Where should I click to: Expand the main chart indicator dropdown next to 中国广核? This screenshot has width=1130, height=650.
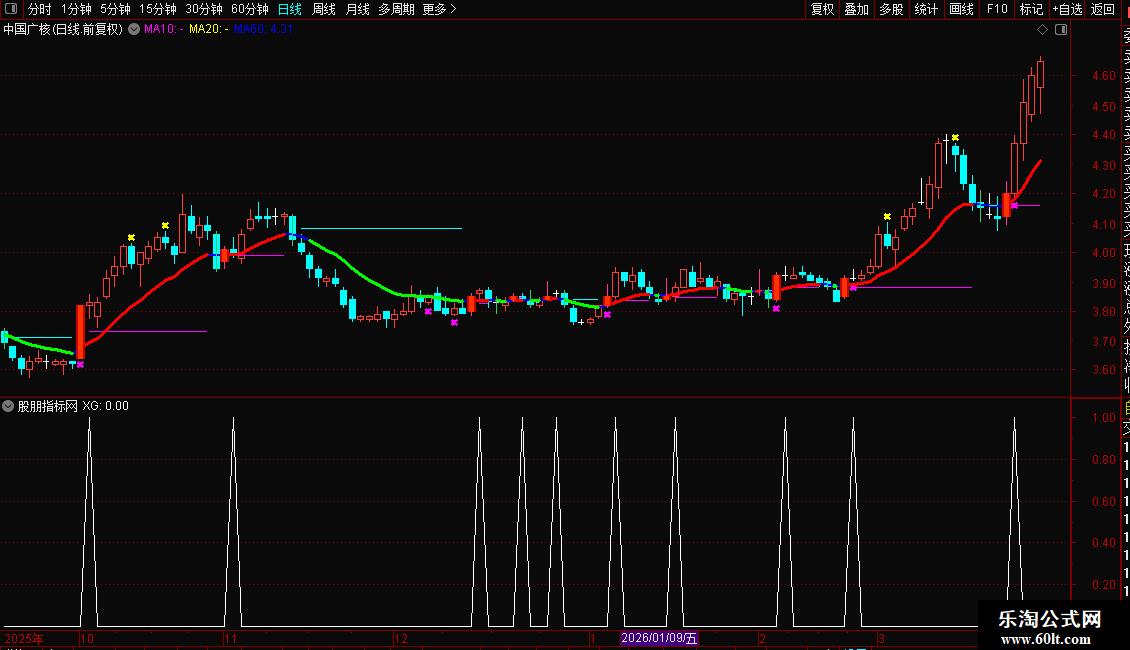point(133,30)
